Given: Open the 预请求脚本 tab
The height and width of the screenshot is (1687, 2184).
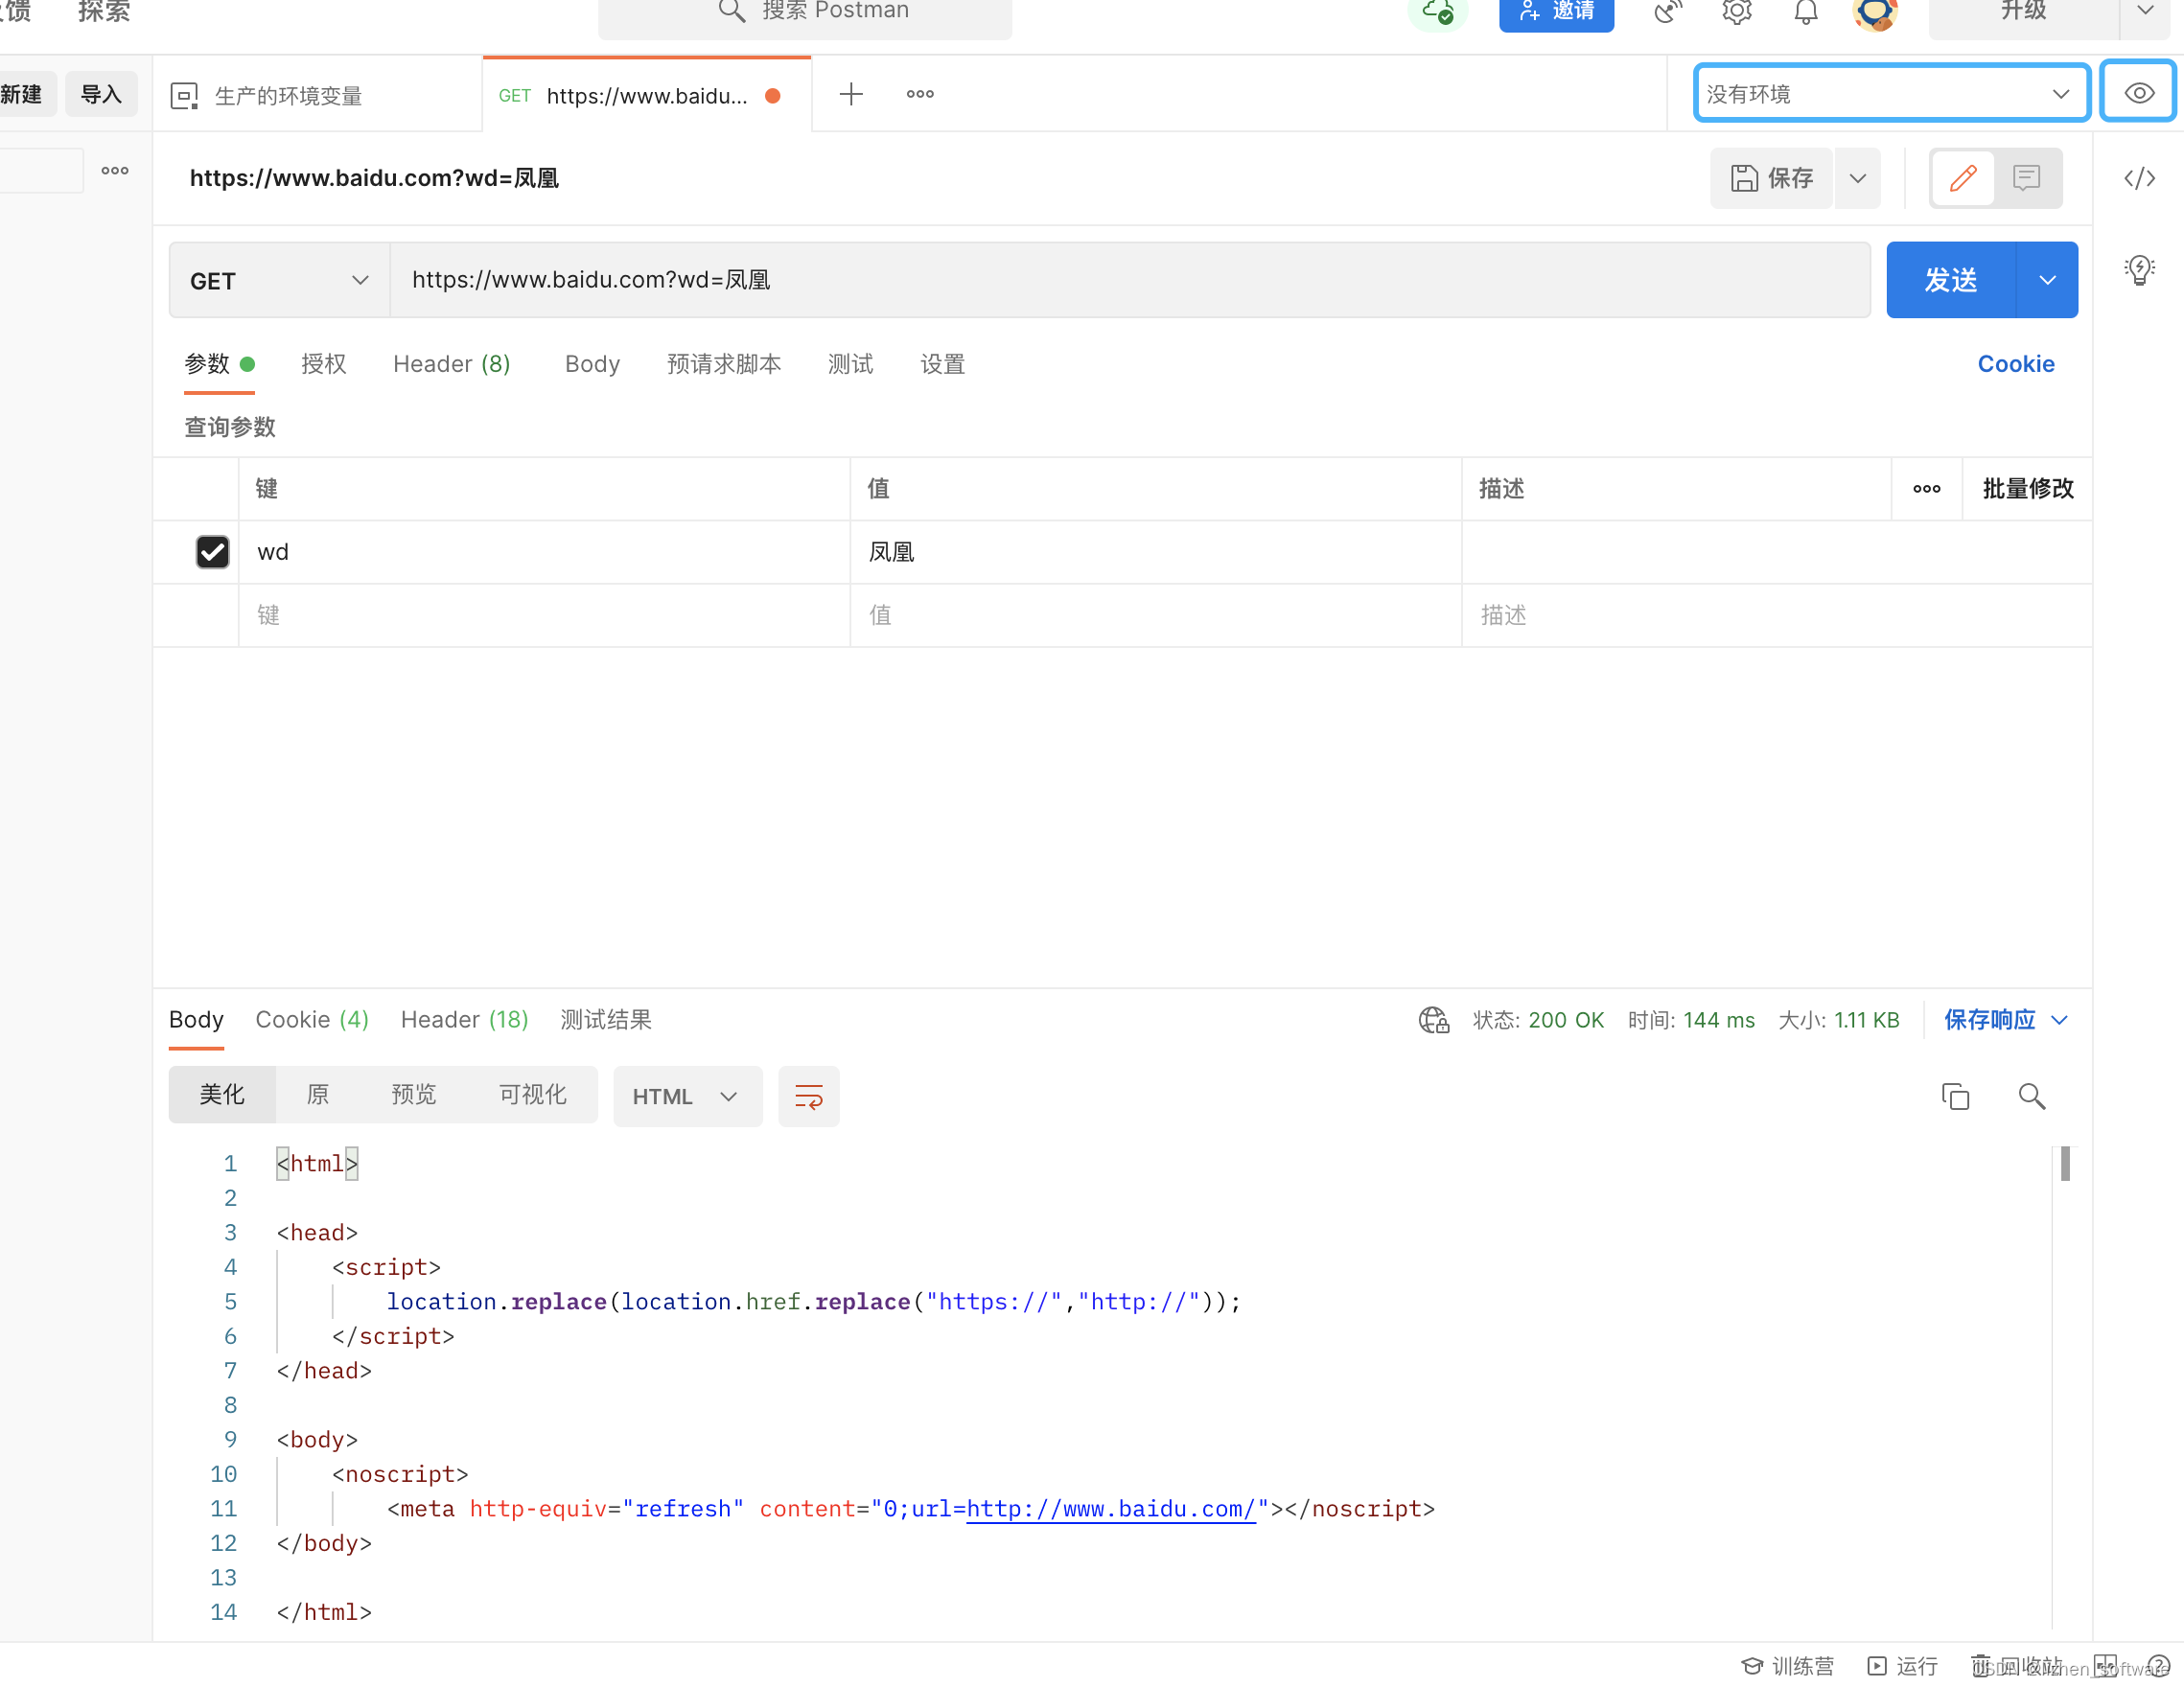Looking at the screenshot, I should tap(724, 364).
